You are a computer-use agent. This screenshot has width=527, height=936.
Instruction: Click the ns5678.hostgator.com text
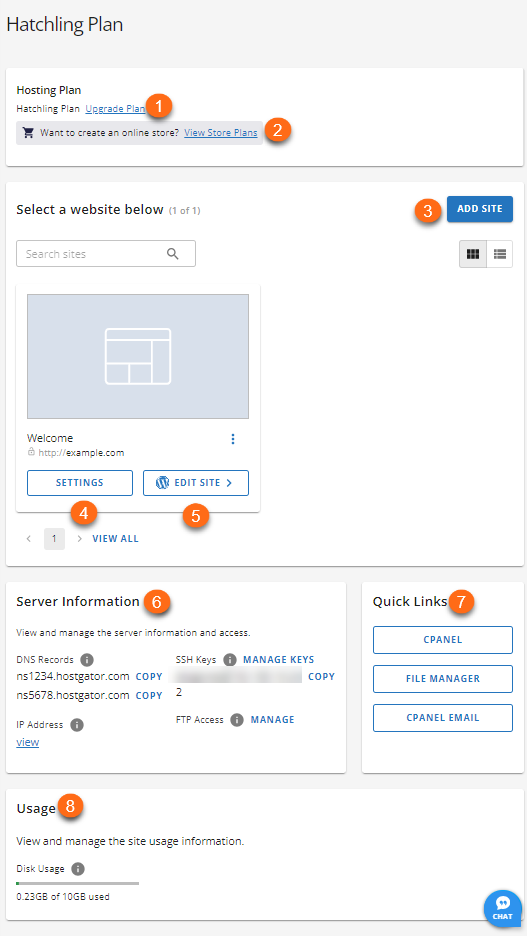tap(73, 695)
